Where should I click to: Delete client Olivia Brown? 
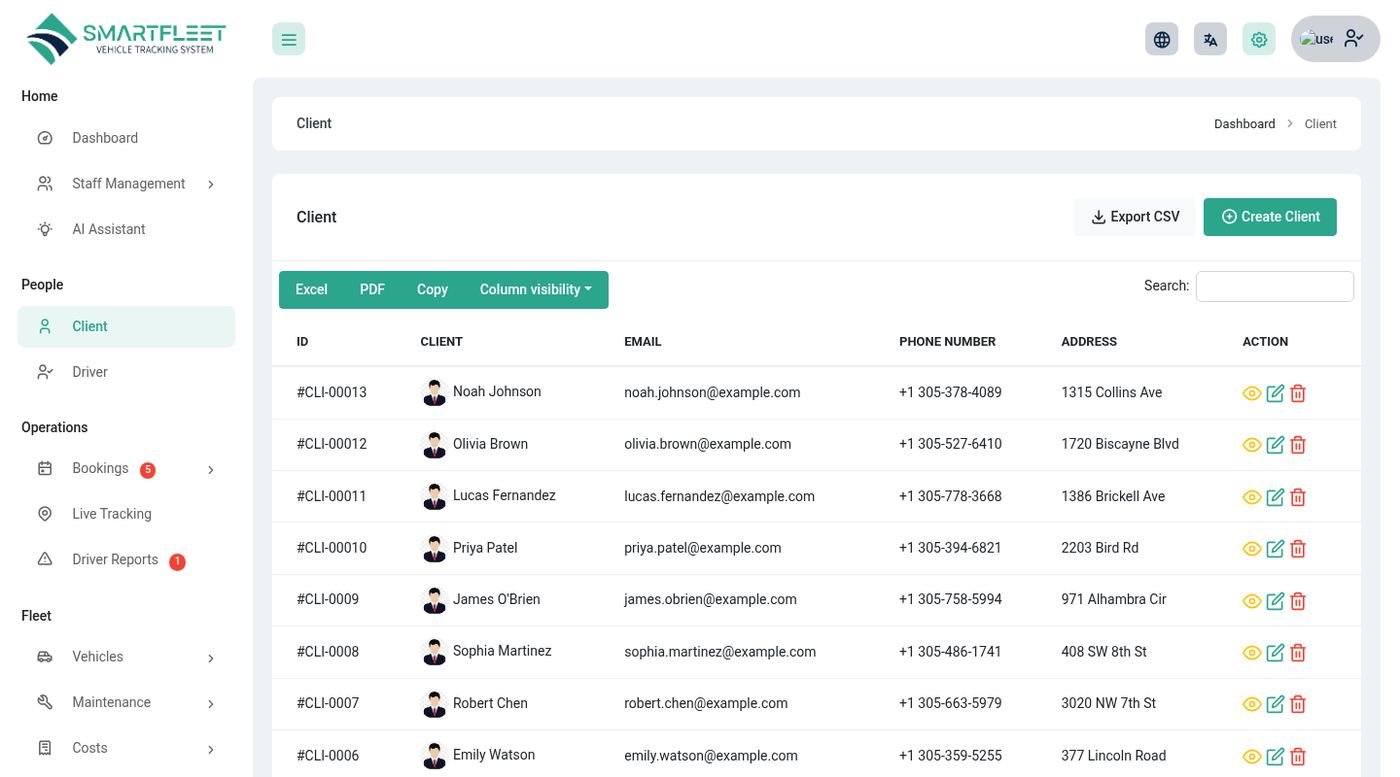point(1298,445)
